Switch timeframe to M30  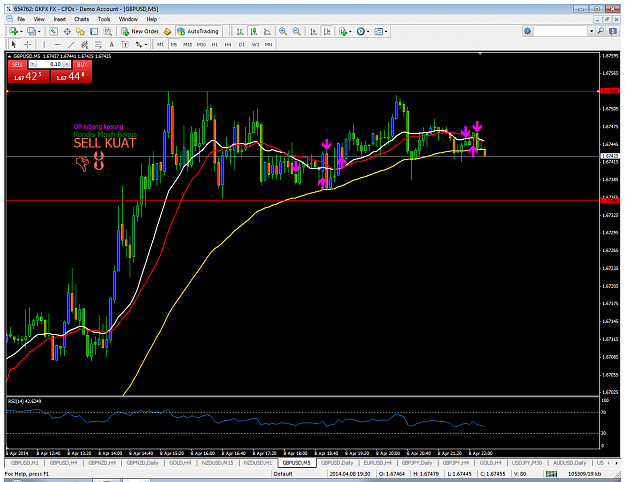(201, 45)
